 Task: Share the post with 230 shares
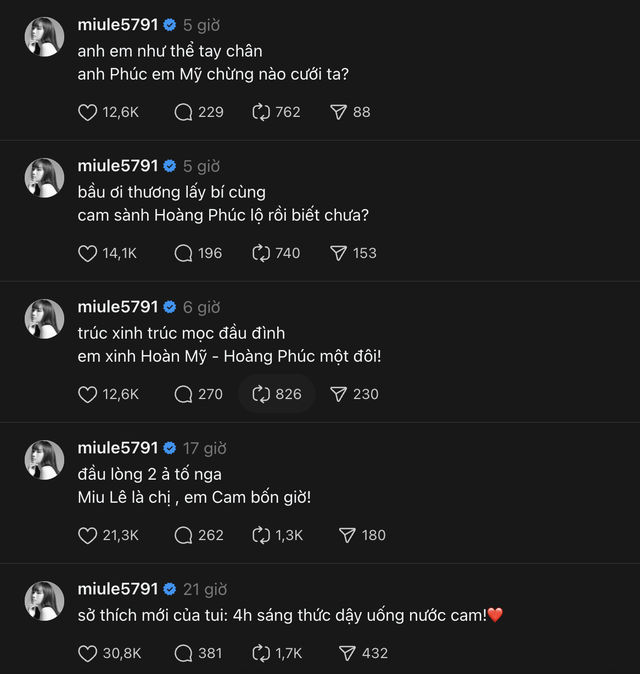[338, 394]
